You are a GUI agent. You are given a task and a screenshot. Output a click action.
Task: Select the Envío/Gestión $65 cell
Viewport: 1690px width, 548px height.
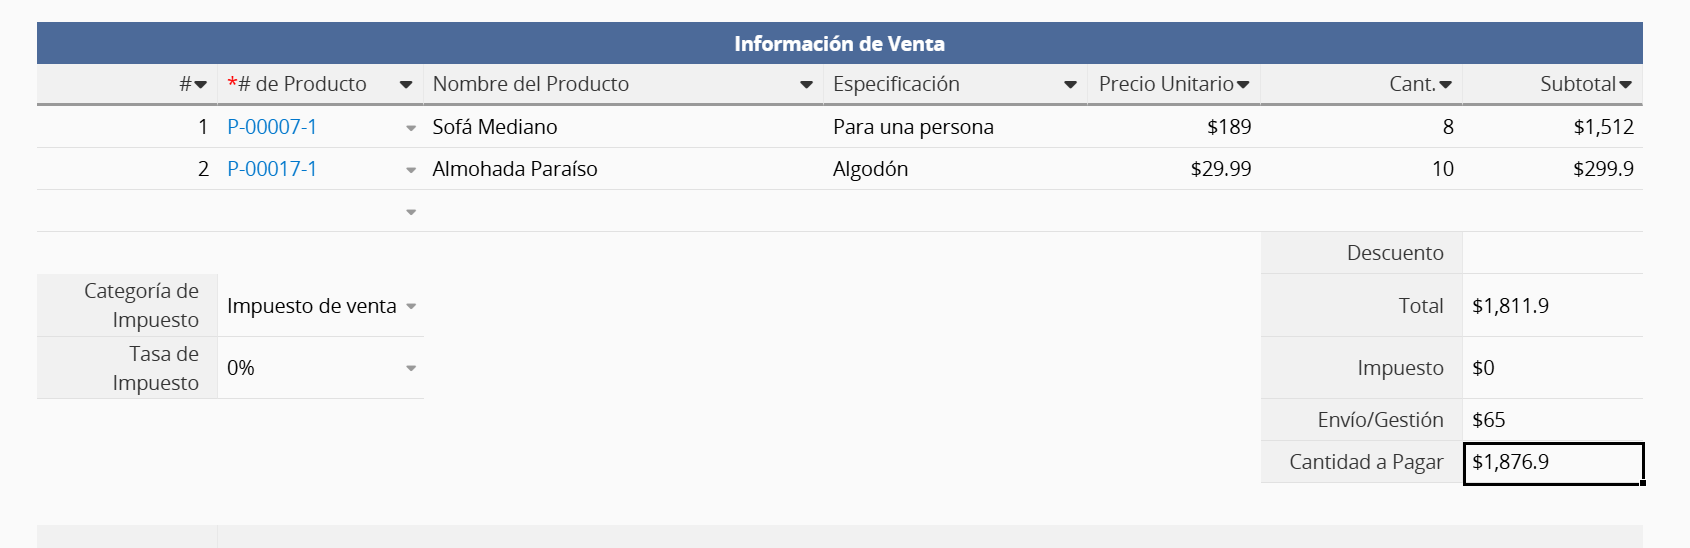(x=1552, y=420)
